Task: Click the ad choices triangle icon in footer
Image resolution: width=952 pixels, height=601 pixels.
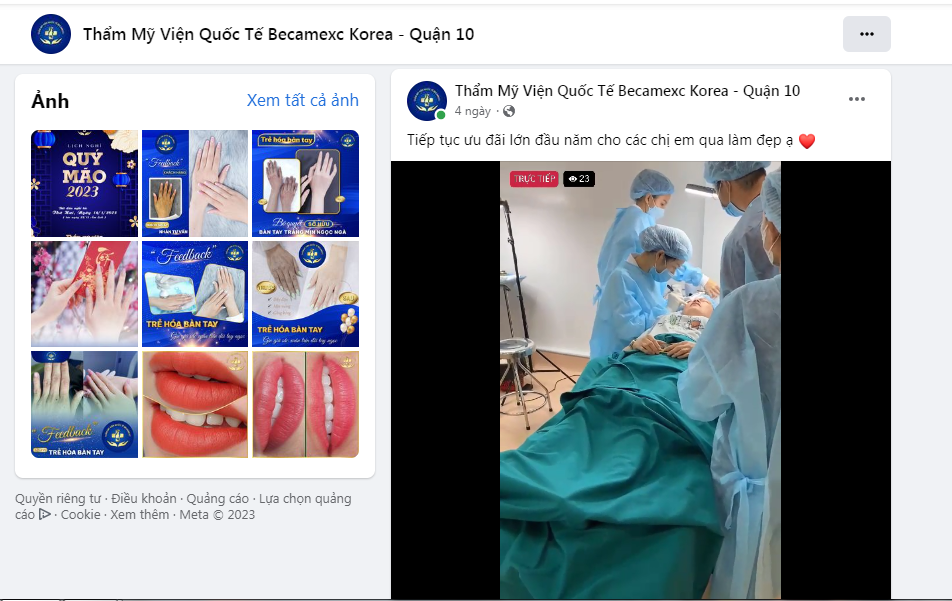Action: click(45, 514)
